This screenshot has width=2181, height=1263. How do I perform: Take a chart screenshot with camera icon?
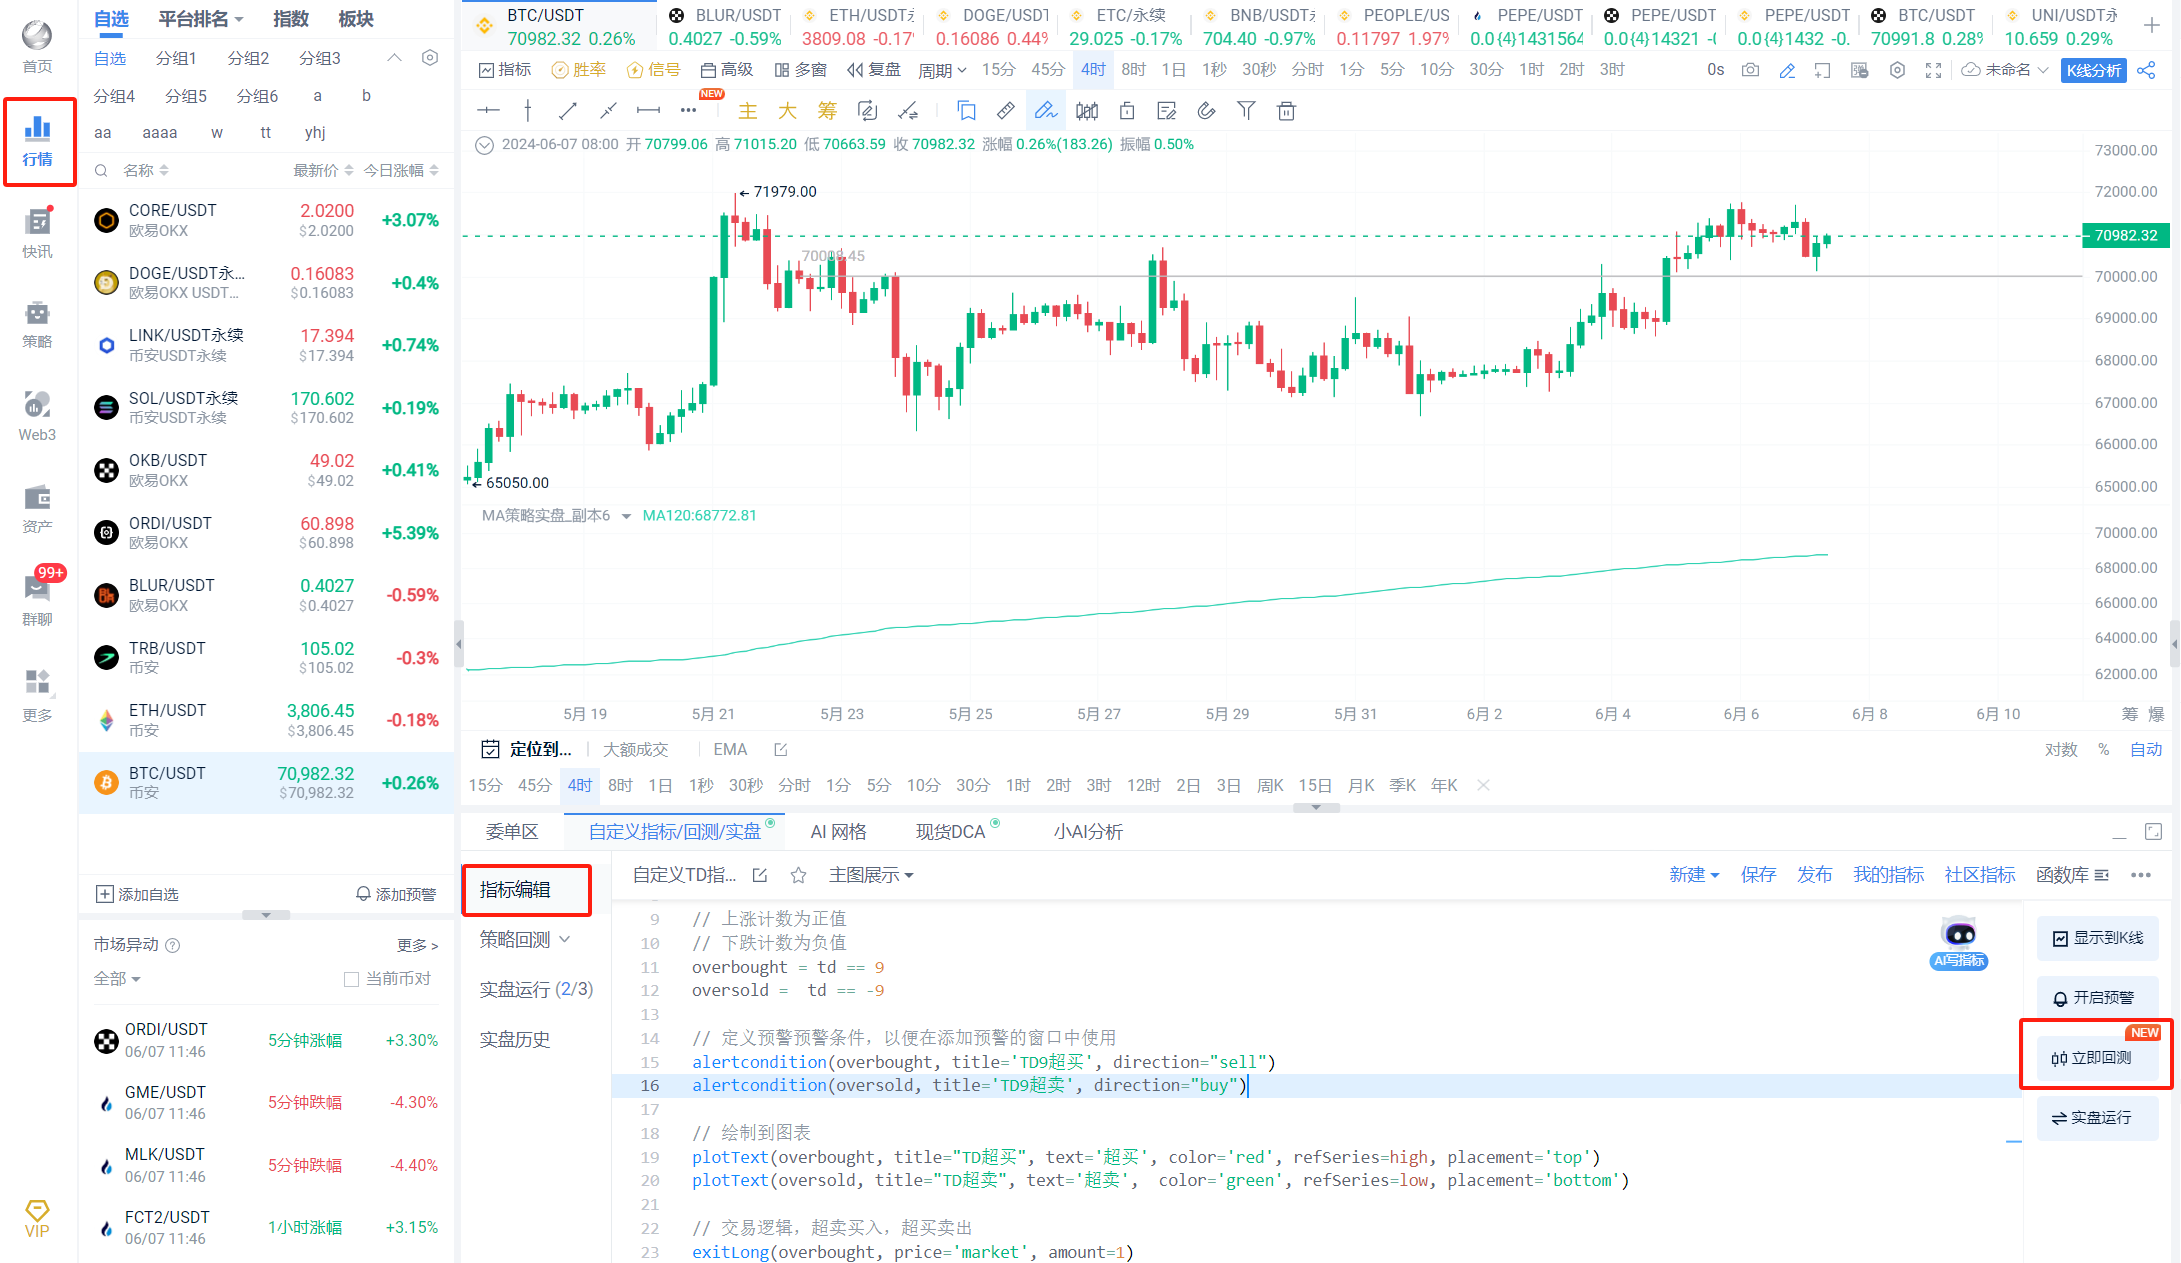[x=1750, y=70]
